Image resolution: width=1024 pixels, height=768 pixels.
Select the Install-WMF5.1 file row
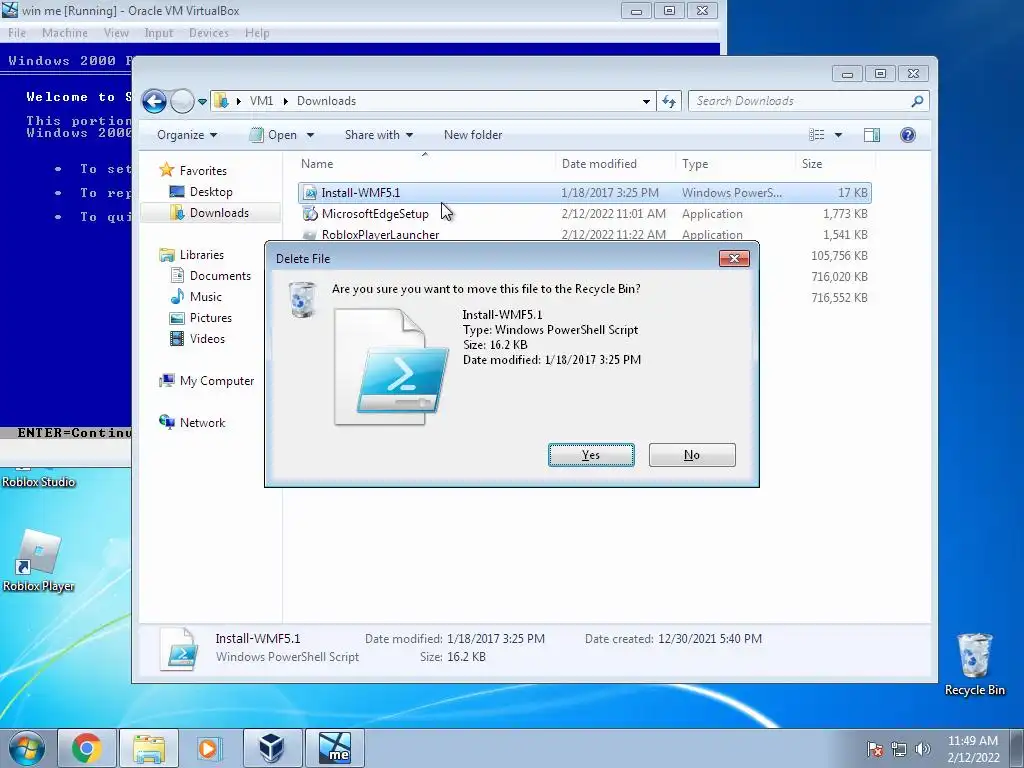(584, 193)
